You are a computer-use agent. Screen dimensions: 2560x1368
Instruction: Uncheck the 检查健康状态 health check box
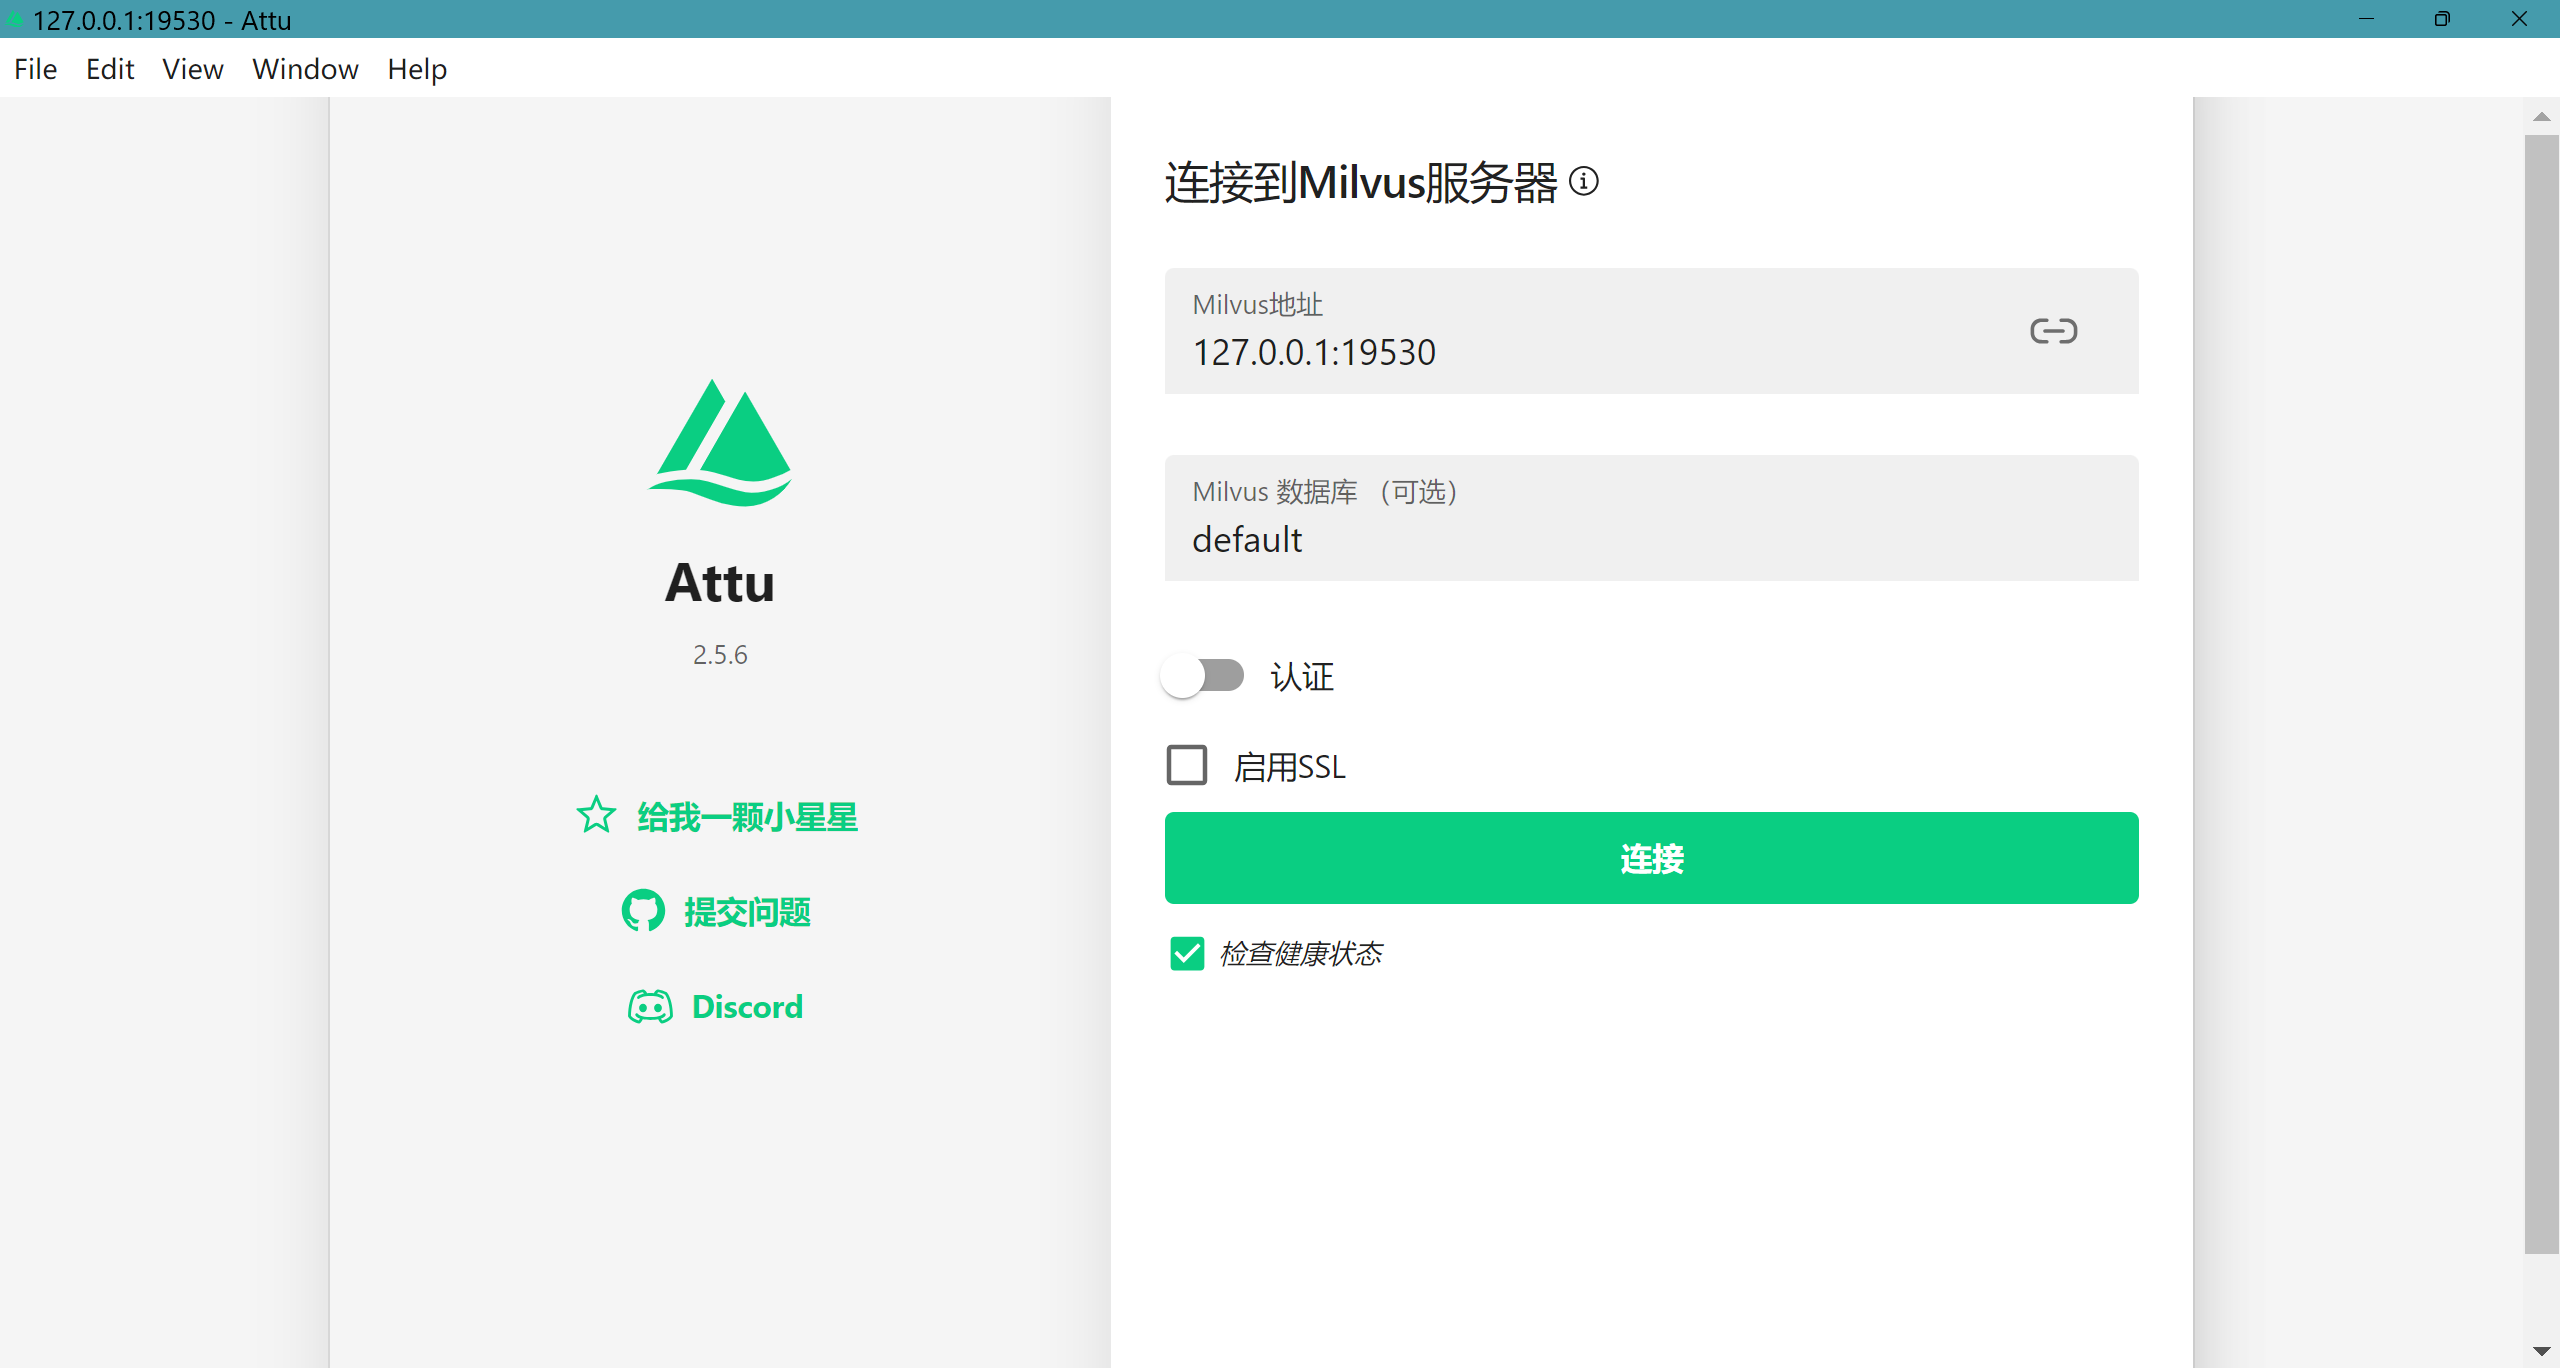point(1187,953)
